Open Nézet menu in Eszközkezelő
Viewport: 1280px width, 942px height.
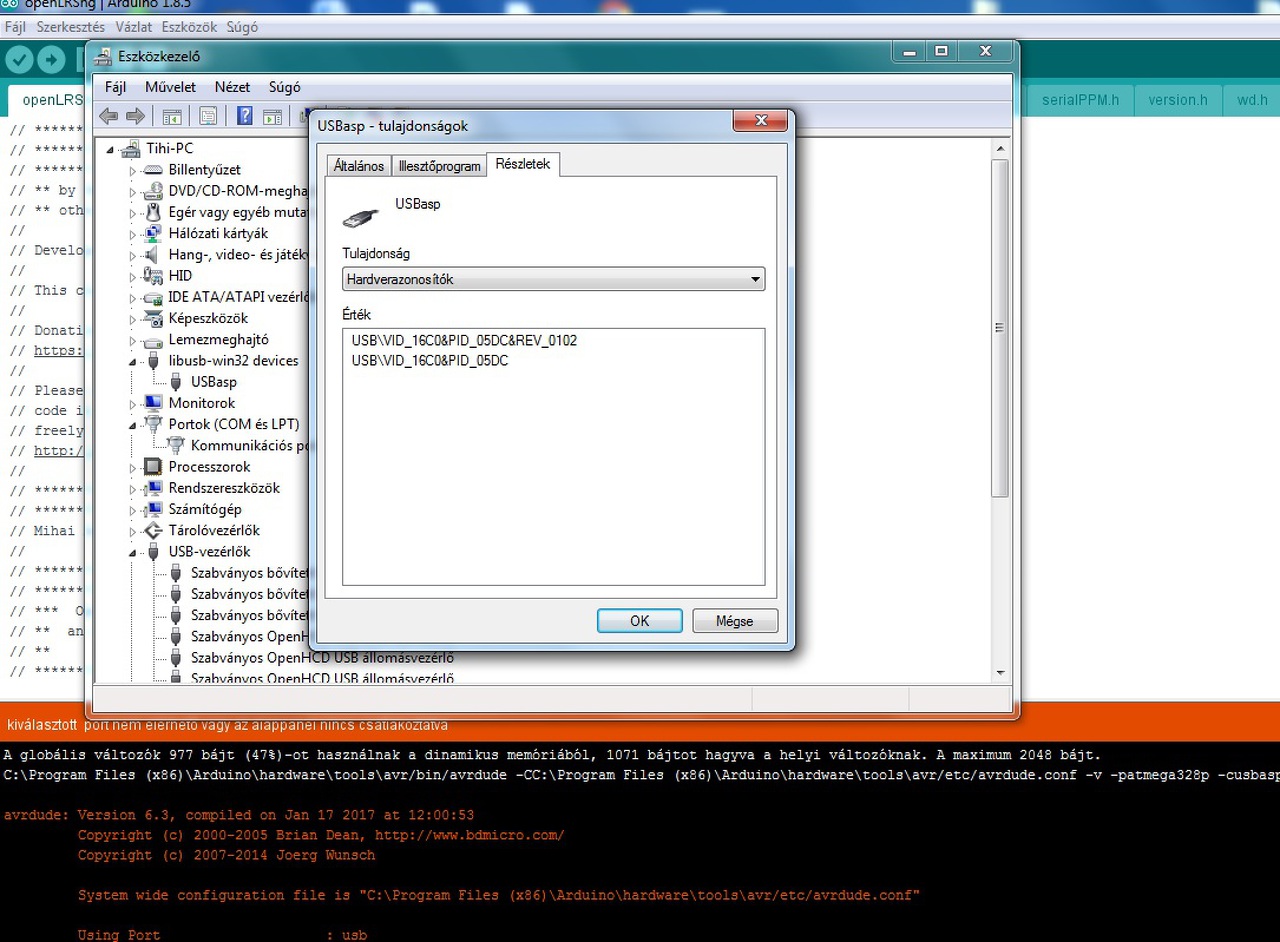coord(232,87)
